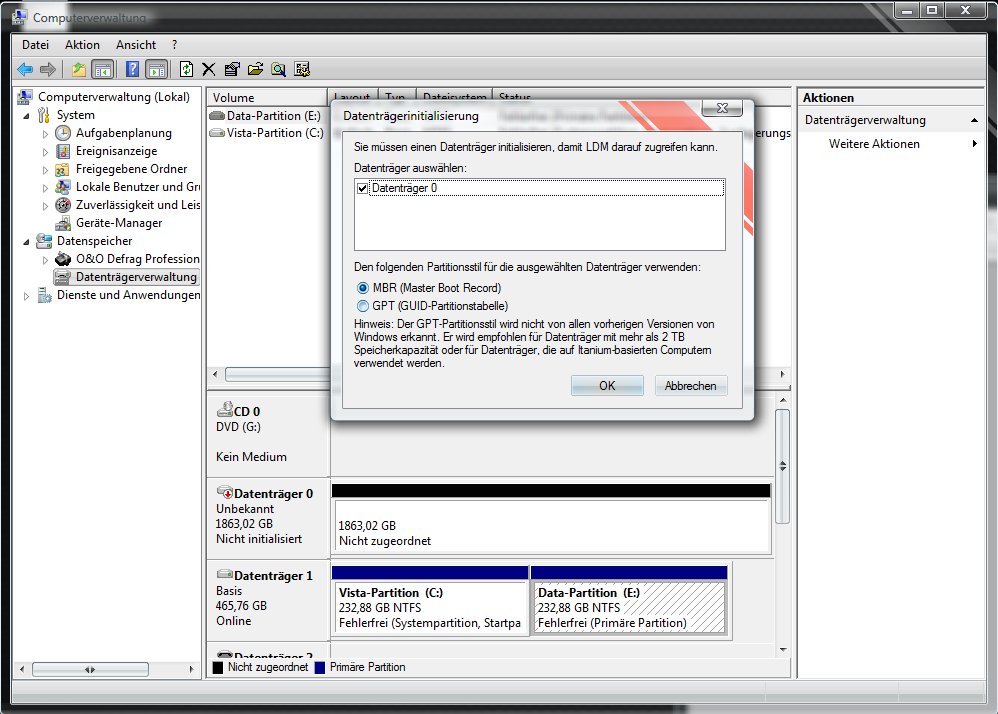Click the Volume column header
This screenshot has width=998, height=714.
point(267,97)
